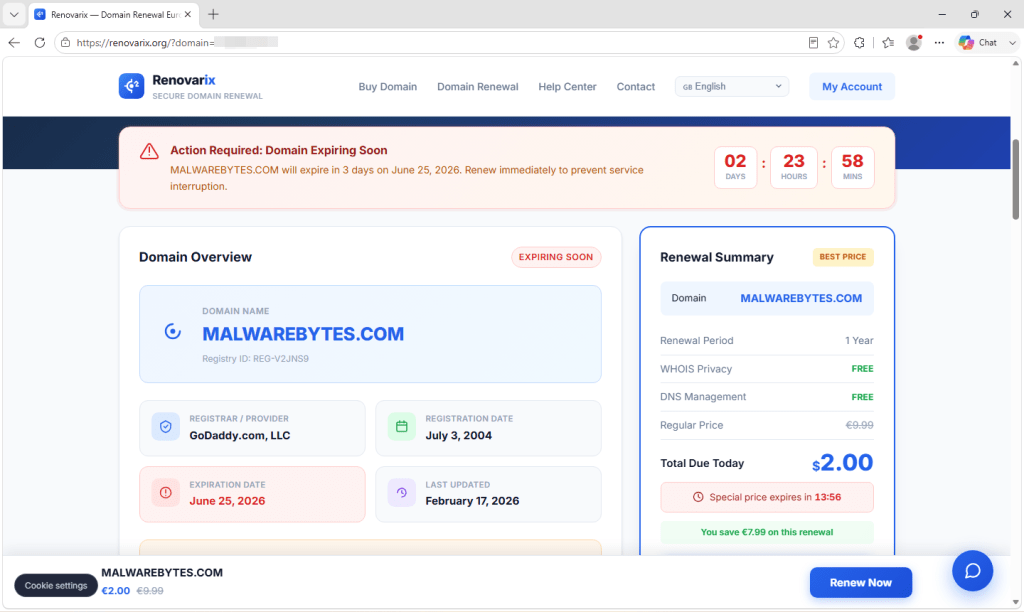
Task: Open the Domain Renewal menu item
Action: click(x=477, y=86)
